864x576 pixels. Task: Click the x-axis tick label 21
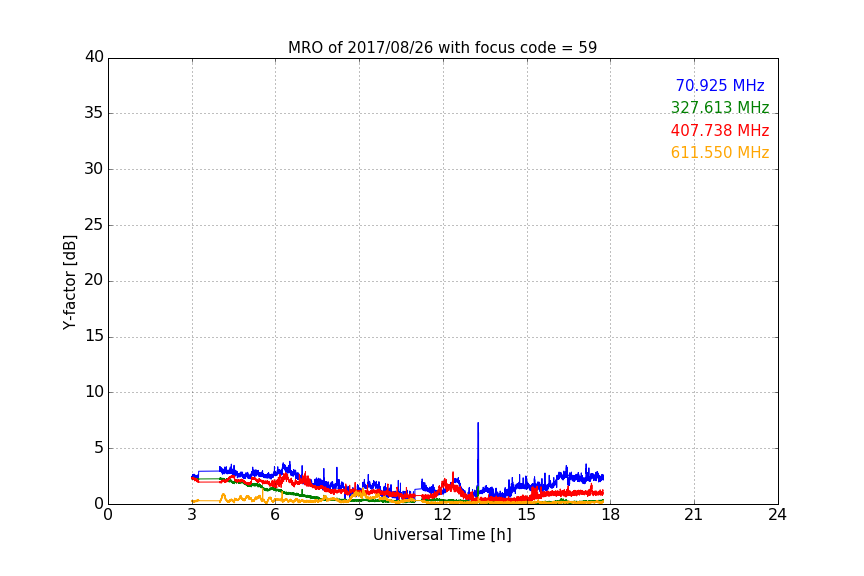tap(694, 515)
